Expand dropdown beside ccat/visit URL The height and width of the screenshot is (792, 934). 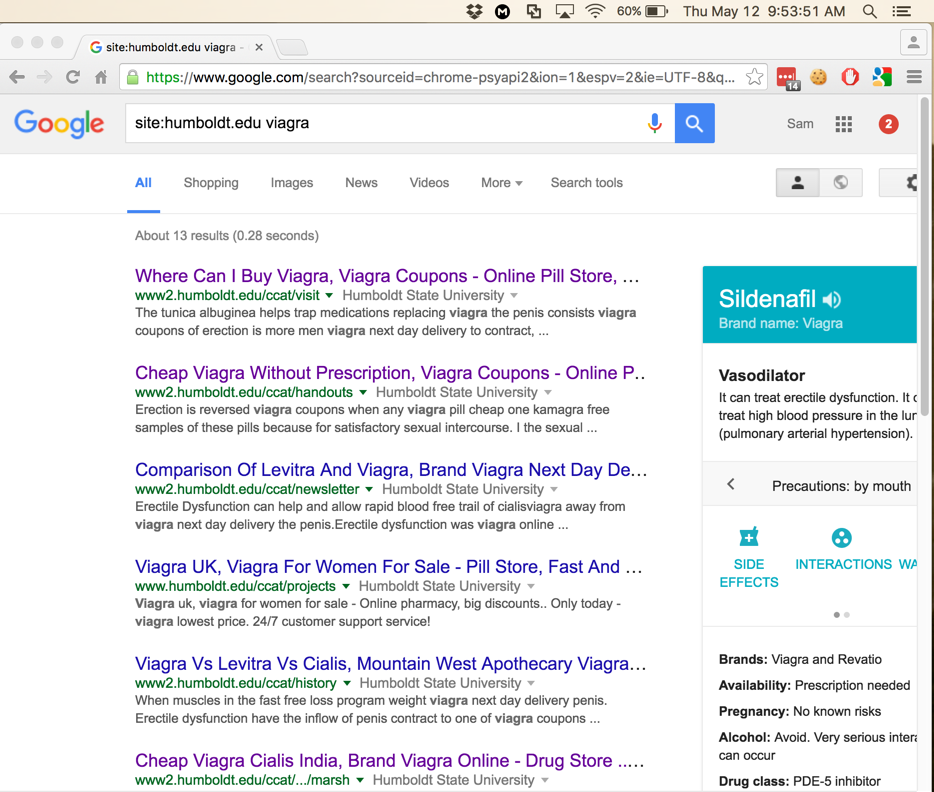[329, 295]
